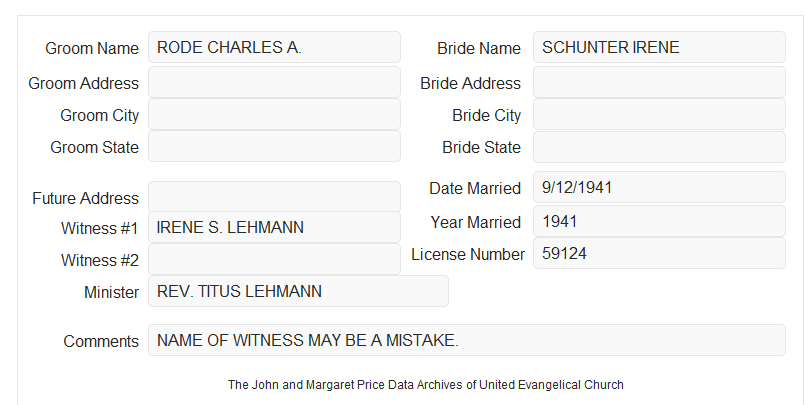Select the Bride Name input field
This screenshot has width=805, height=405.
tap(659, 47)
